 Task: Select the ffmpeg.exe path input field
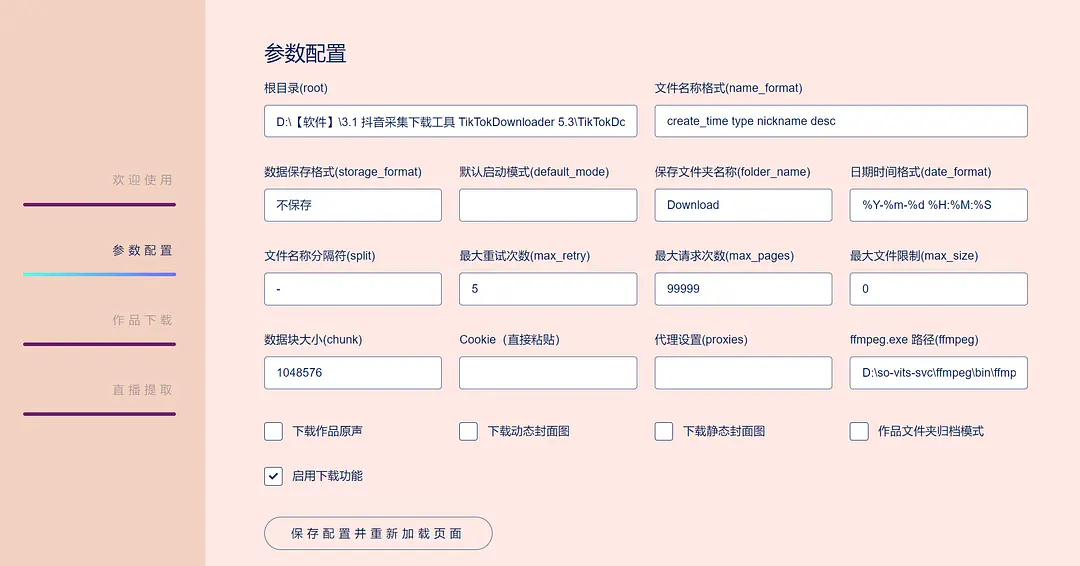[939, 373]
